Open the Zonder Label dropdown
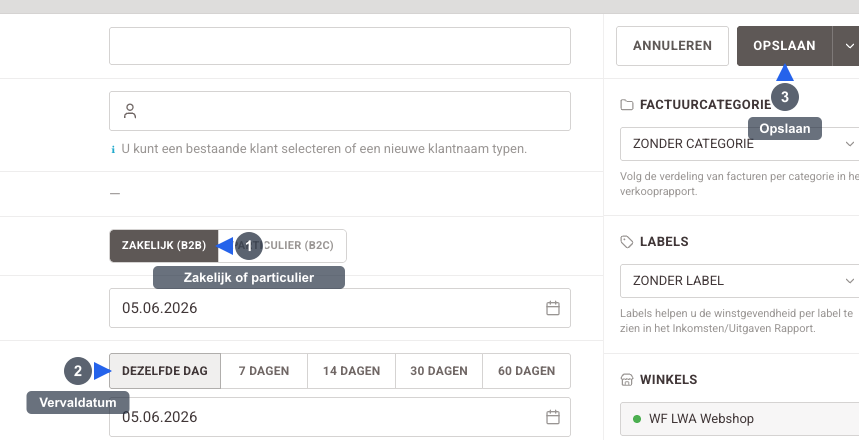Screen dimensions: 859x440 point(740,281)
